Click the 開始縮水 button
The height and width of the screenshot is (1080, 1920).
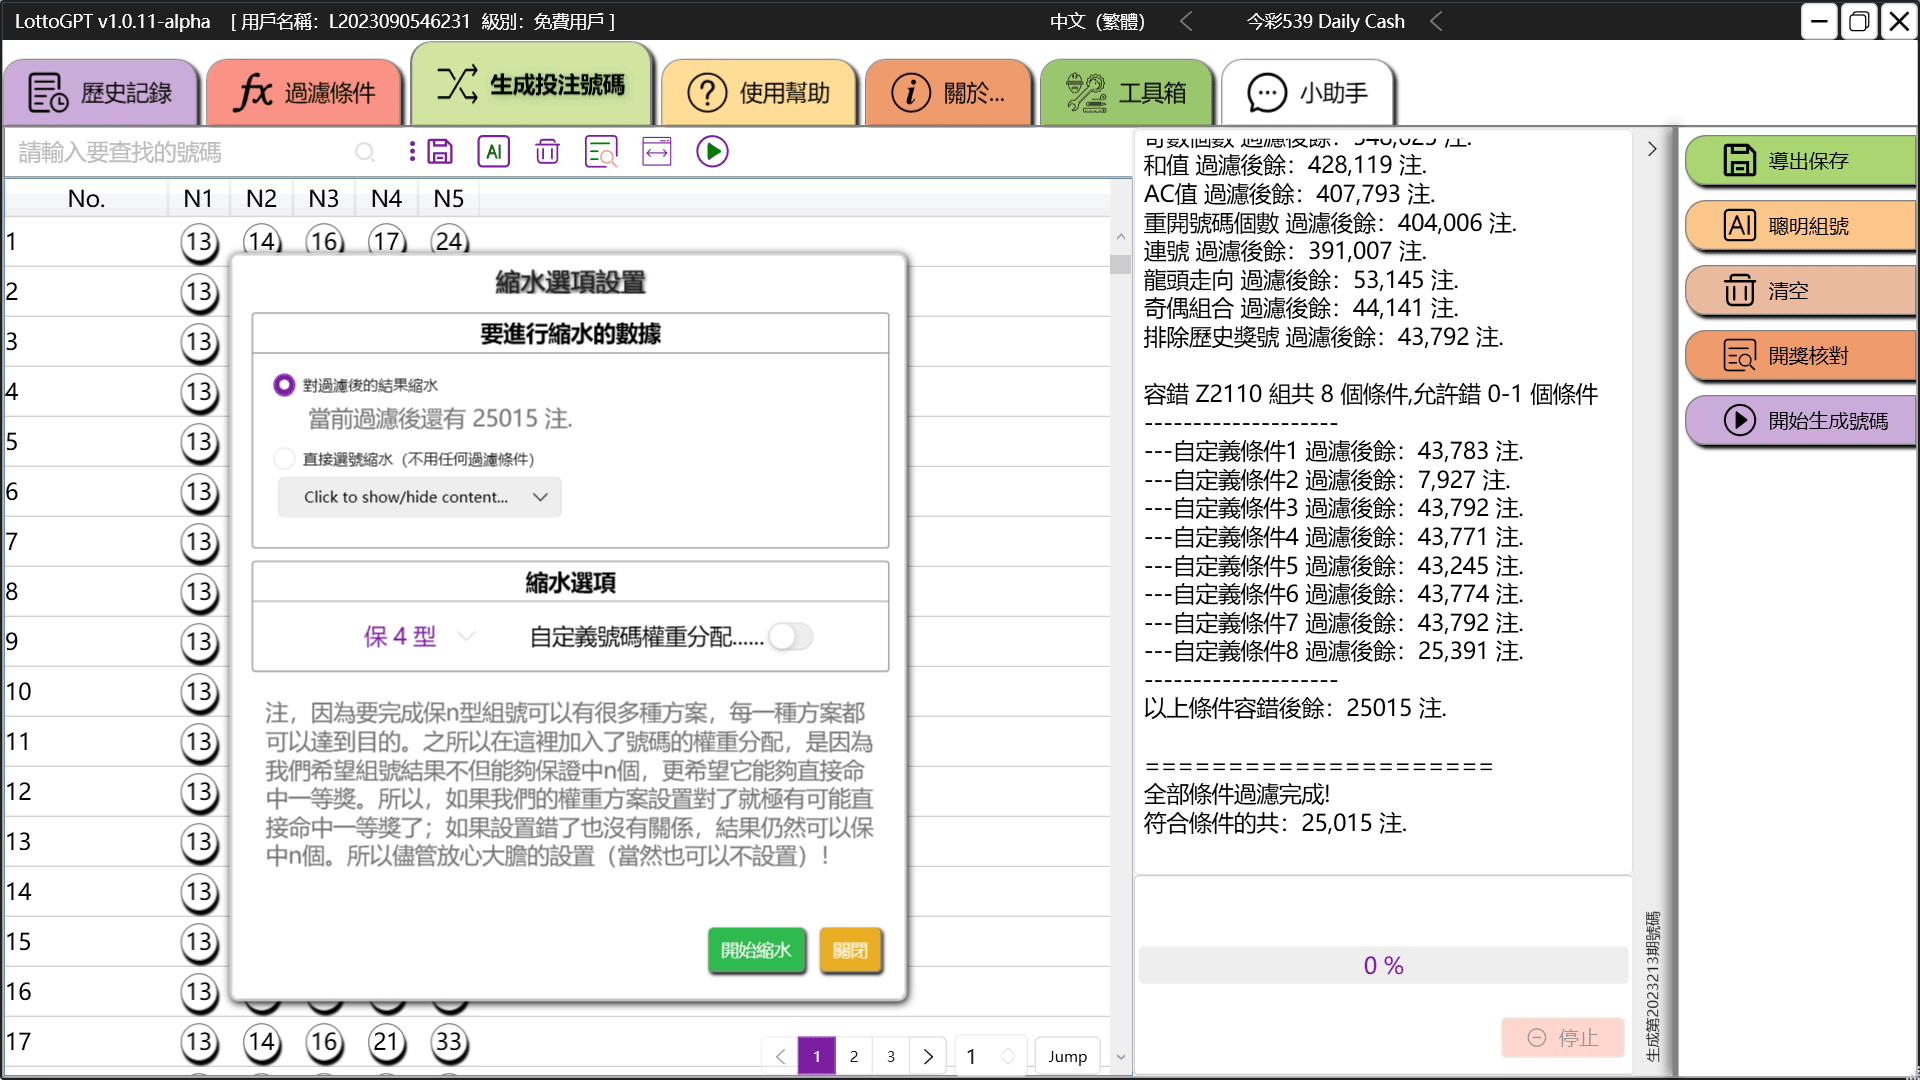click(757, 950)
